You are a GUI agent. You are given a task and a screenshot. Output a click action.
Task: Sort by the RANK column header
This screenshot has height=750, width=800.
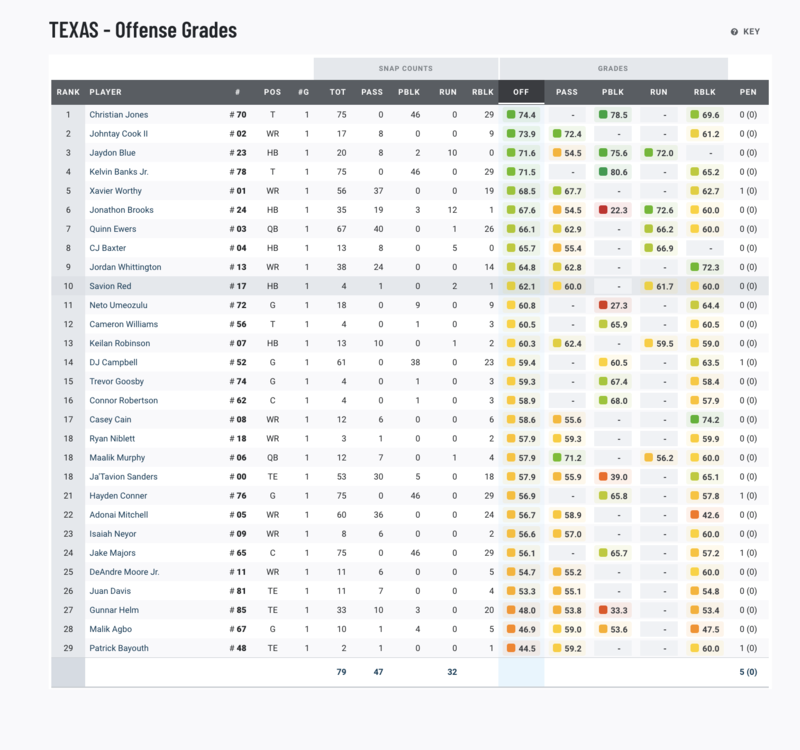point(68,92)
